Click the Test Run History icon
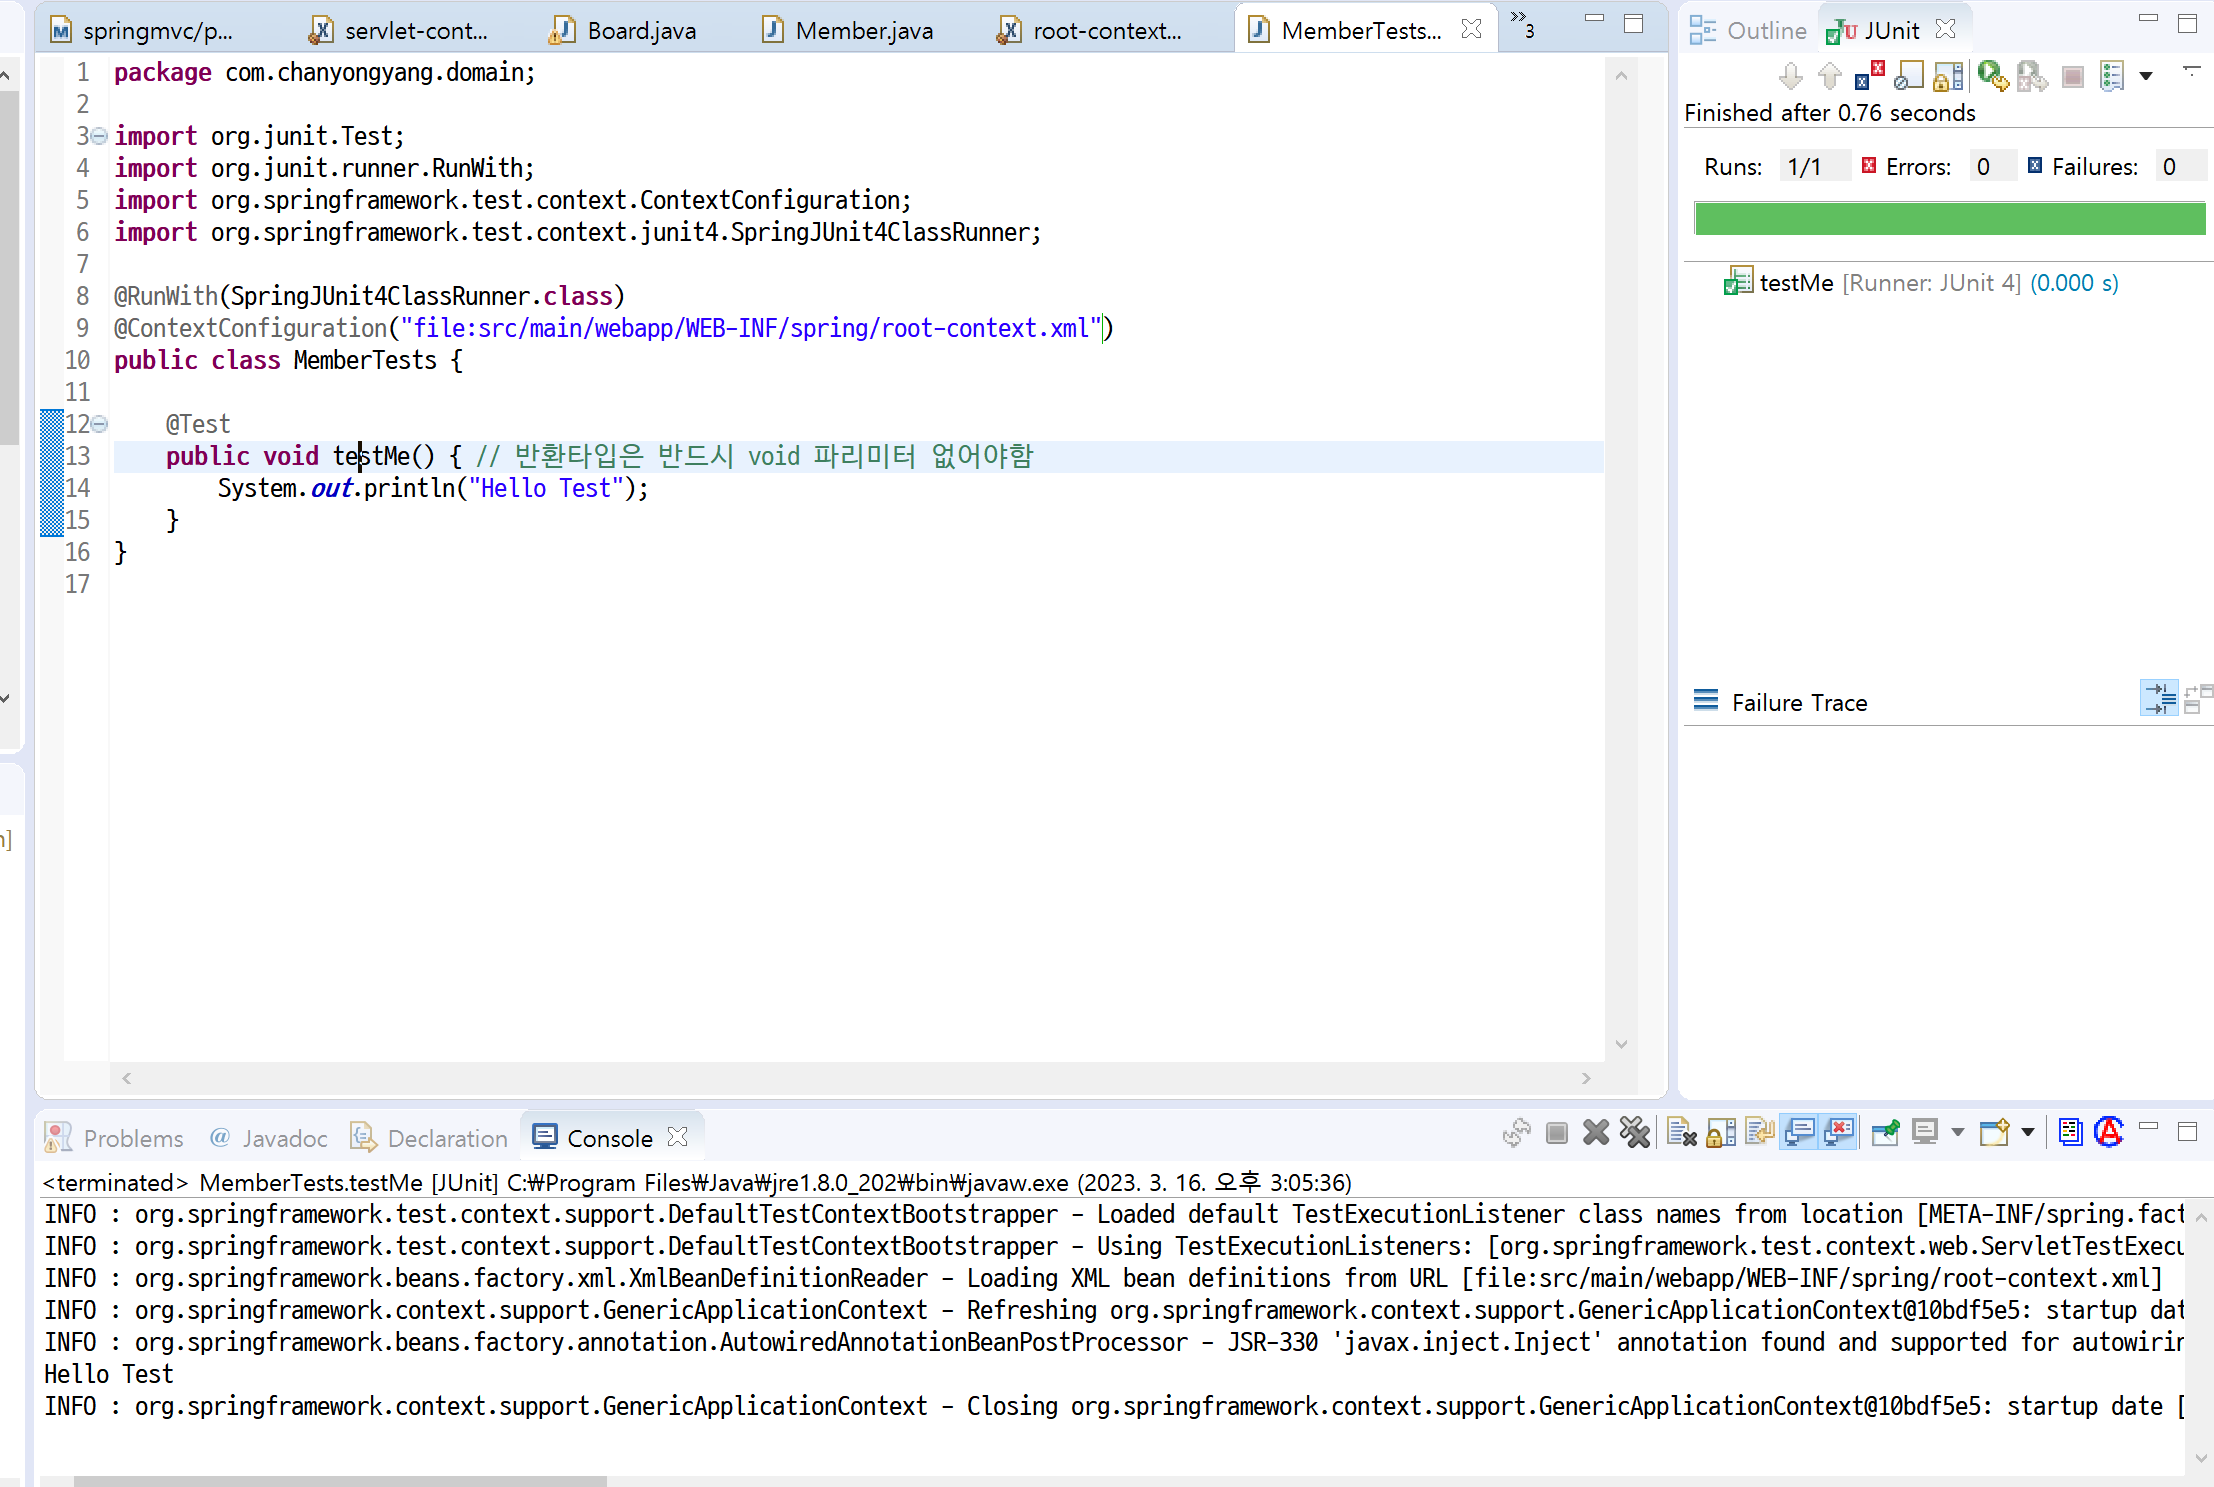The width and height of the screenshot is (2214, 1487). 2112,76
